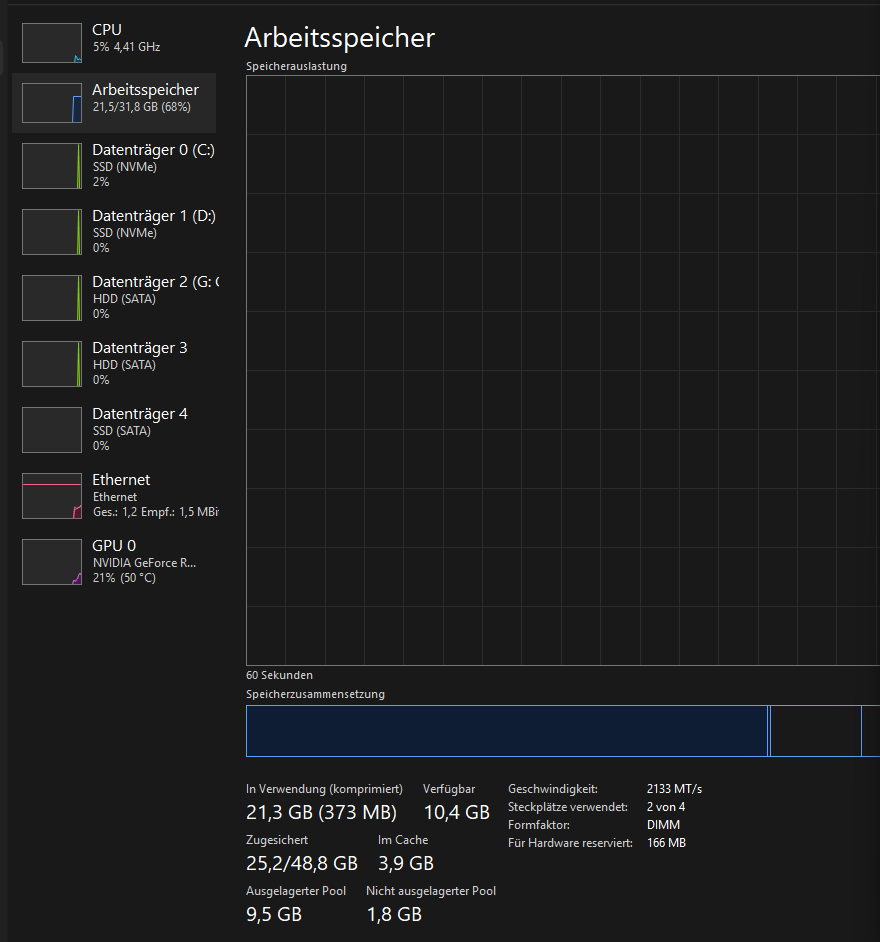Select Datenträger 2 (G:) HDD entry

point(114,298)
